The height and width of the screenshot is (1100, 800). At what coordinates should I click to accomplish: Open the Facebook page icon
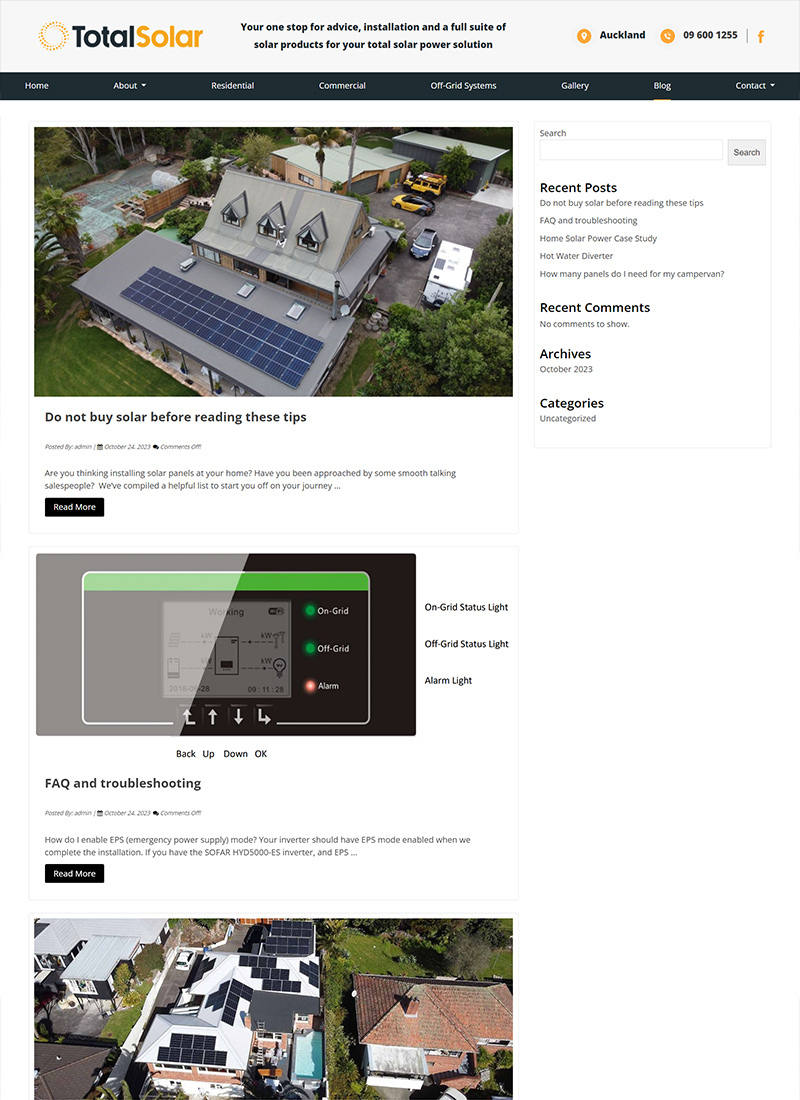click(761, 37)
